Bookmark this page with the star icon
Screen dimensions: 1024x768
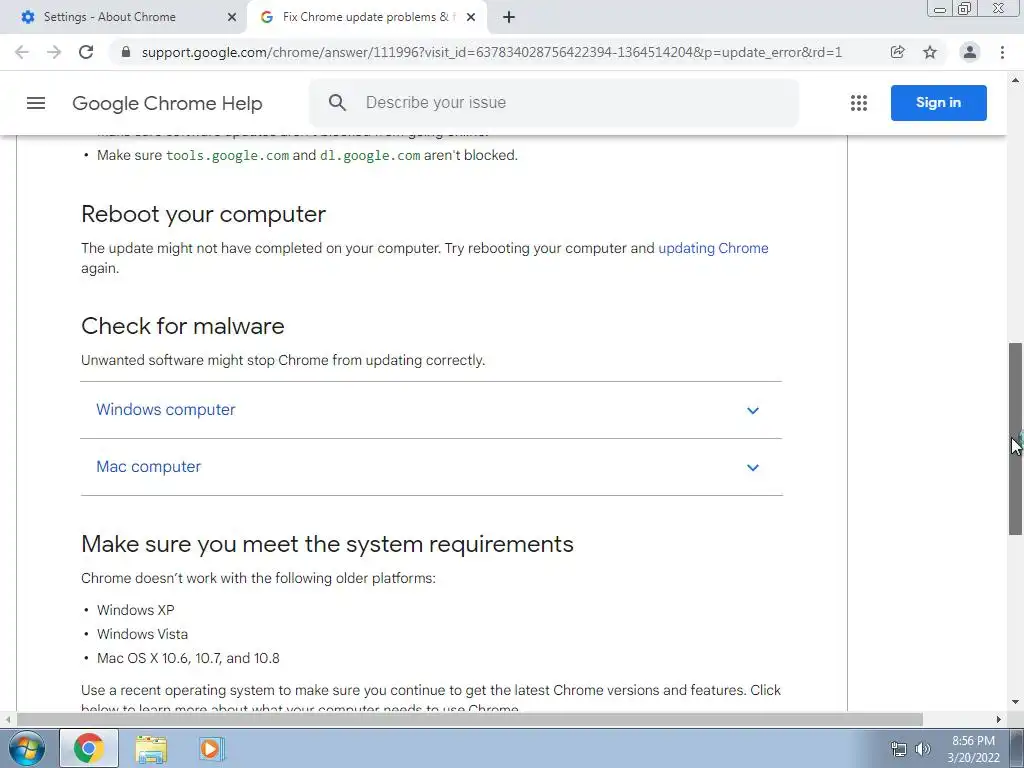pos(930,52)
